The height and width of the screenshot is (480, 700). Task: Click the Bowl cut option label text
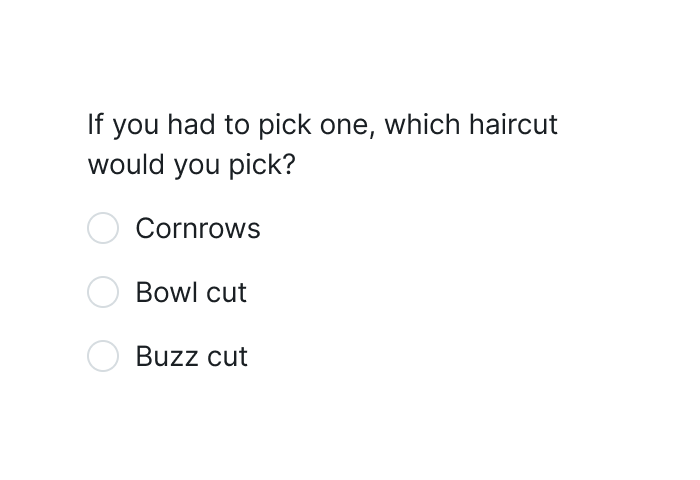191,292
